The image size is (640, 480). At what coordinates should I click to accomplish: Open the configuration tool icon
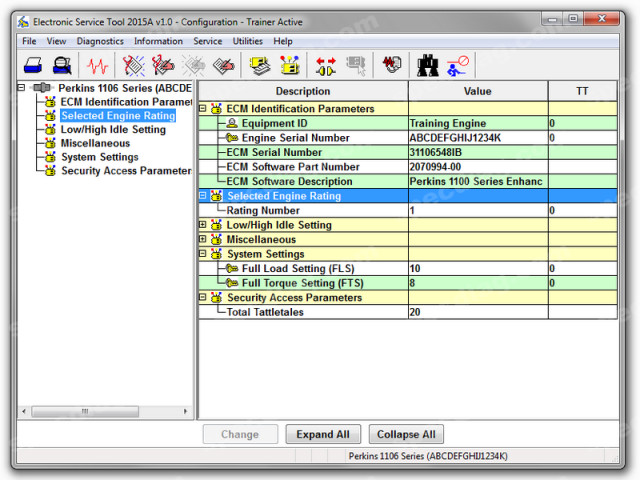tap(289, 65)
